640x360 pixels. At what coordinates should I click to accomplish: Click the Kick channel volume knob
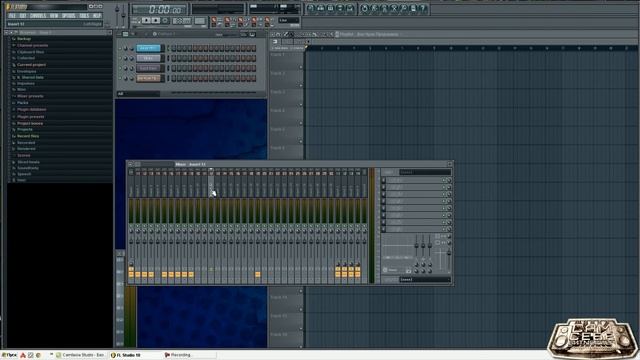[x=131, y=49]
